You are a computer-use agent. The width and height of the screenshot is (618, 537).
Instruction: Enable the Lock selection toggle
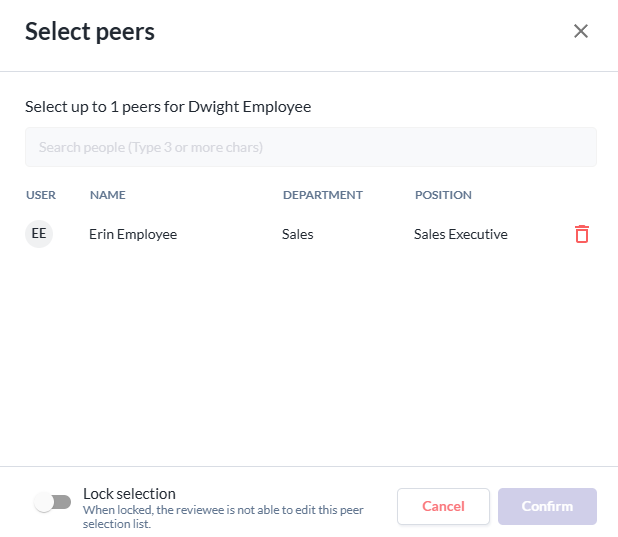tap(52, 502)
